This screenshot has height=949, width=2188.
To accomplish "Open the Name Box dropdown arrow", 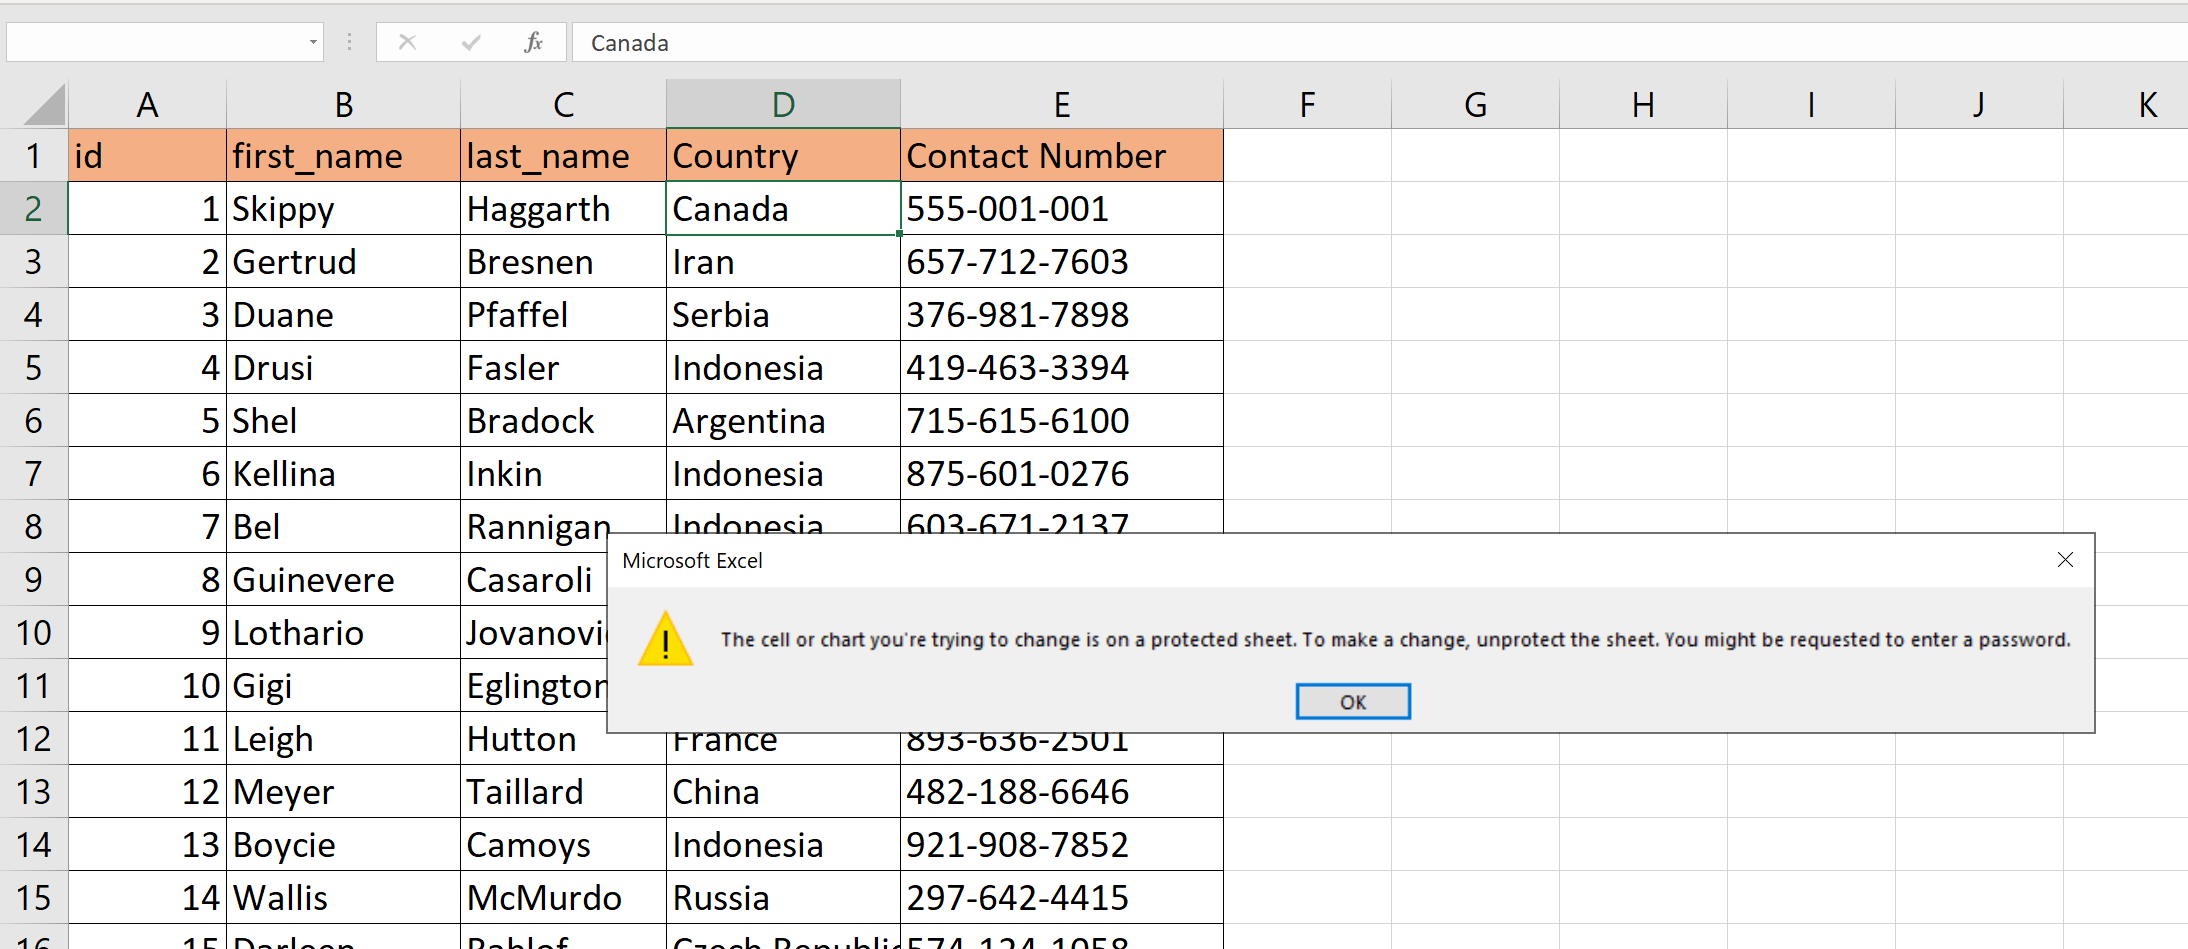I will (x=311, y=42).
